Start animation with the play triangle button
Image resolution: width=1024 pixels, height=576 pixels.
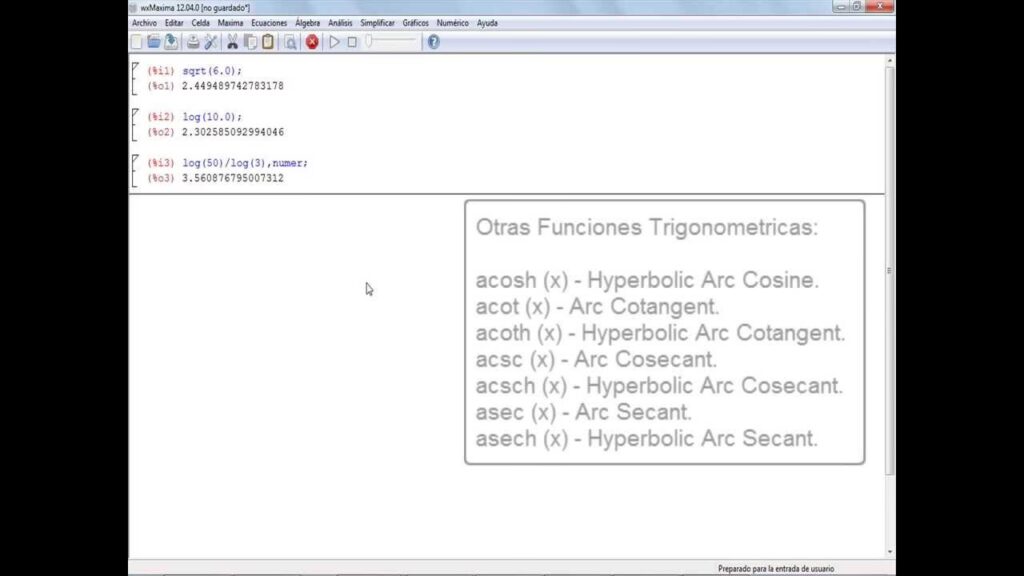pyautogui.click(x=335, y=42)
